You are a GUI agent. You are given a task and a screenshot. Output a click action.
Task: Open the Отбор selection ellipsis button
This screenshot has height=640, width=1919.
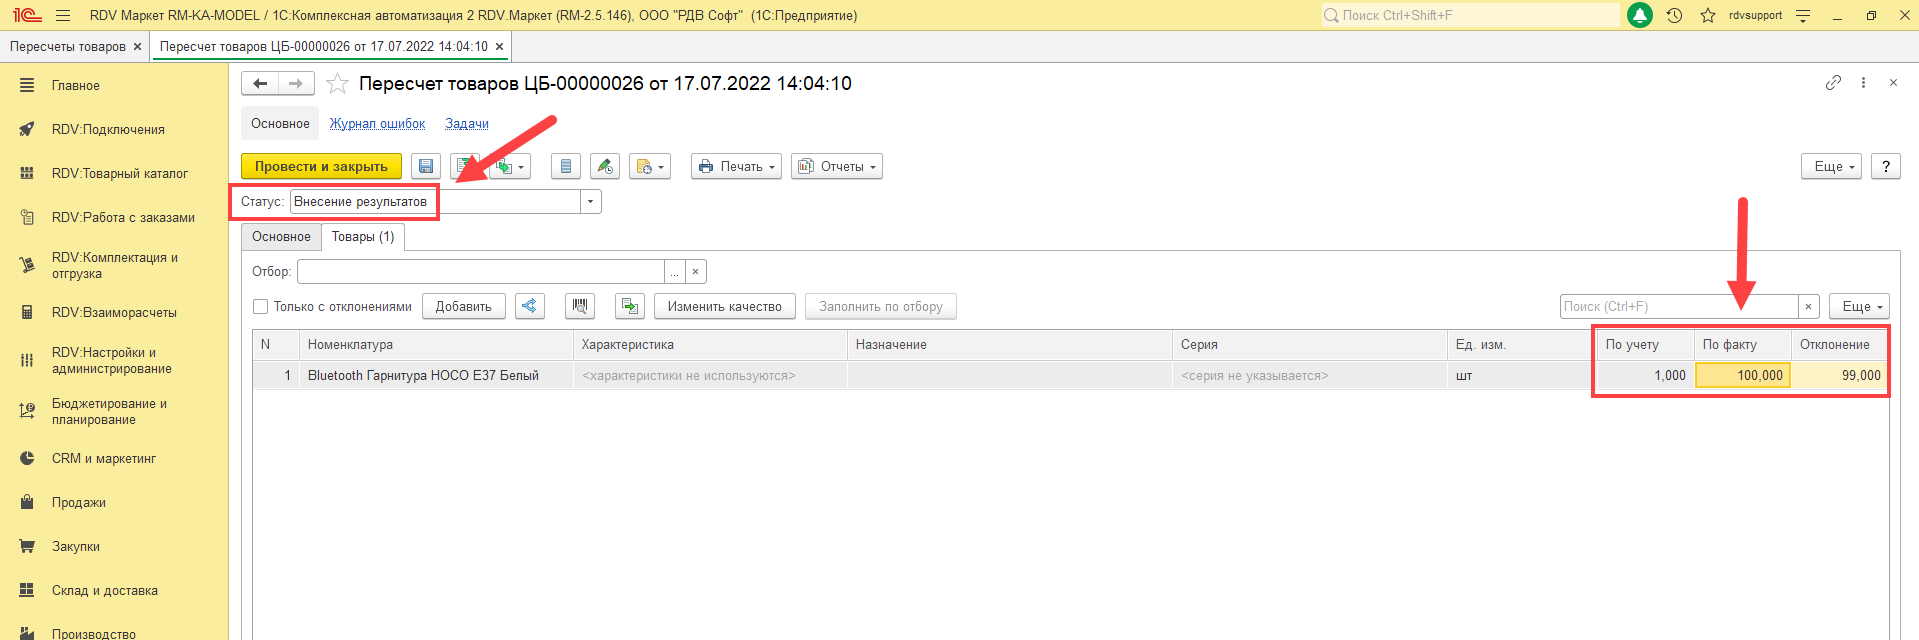[x=675, y=272]
